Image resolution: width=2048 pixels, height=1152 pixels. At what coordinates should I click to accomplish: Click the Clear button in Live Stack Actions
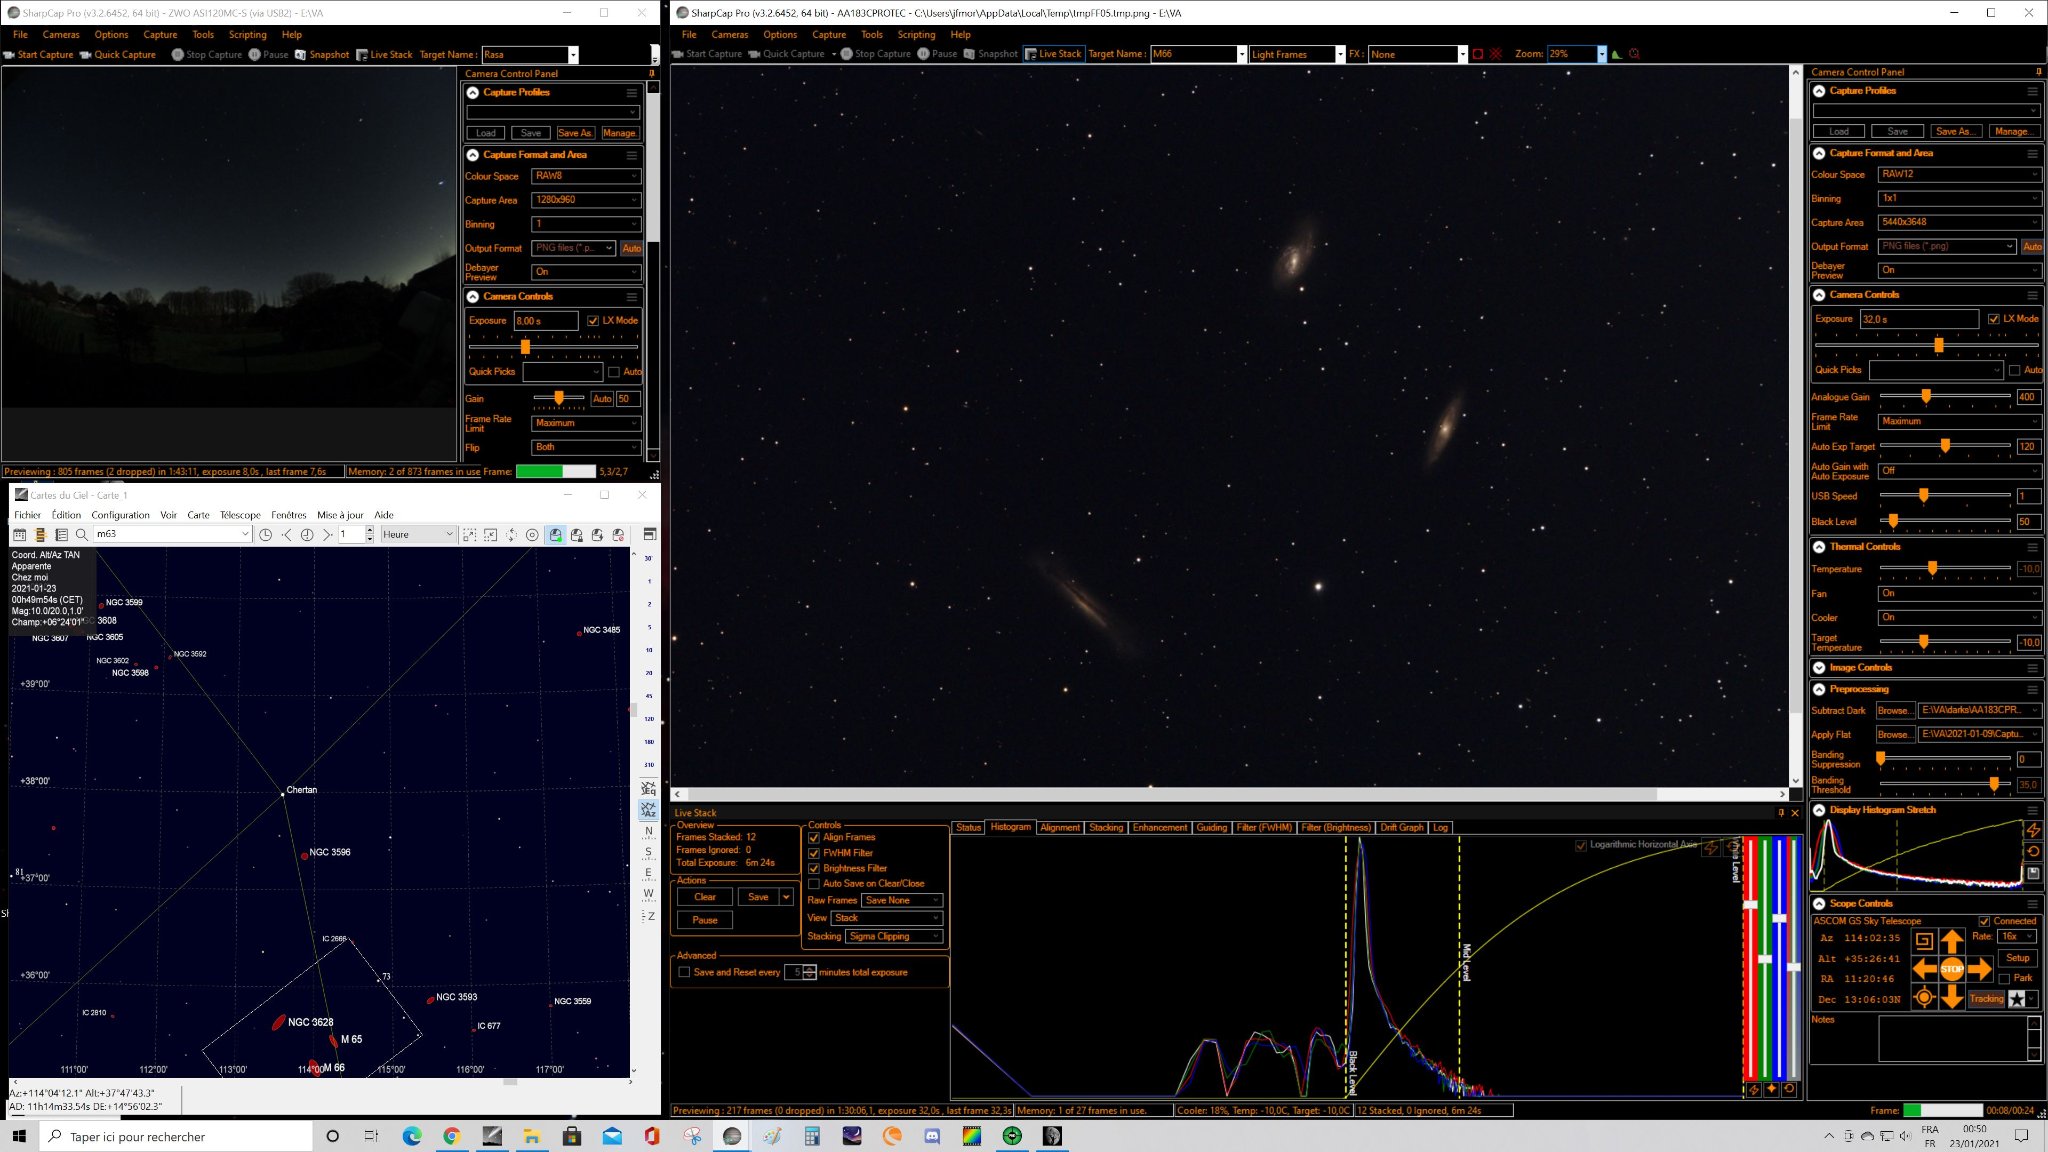705,897
